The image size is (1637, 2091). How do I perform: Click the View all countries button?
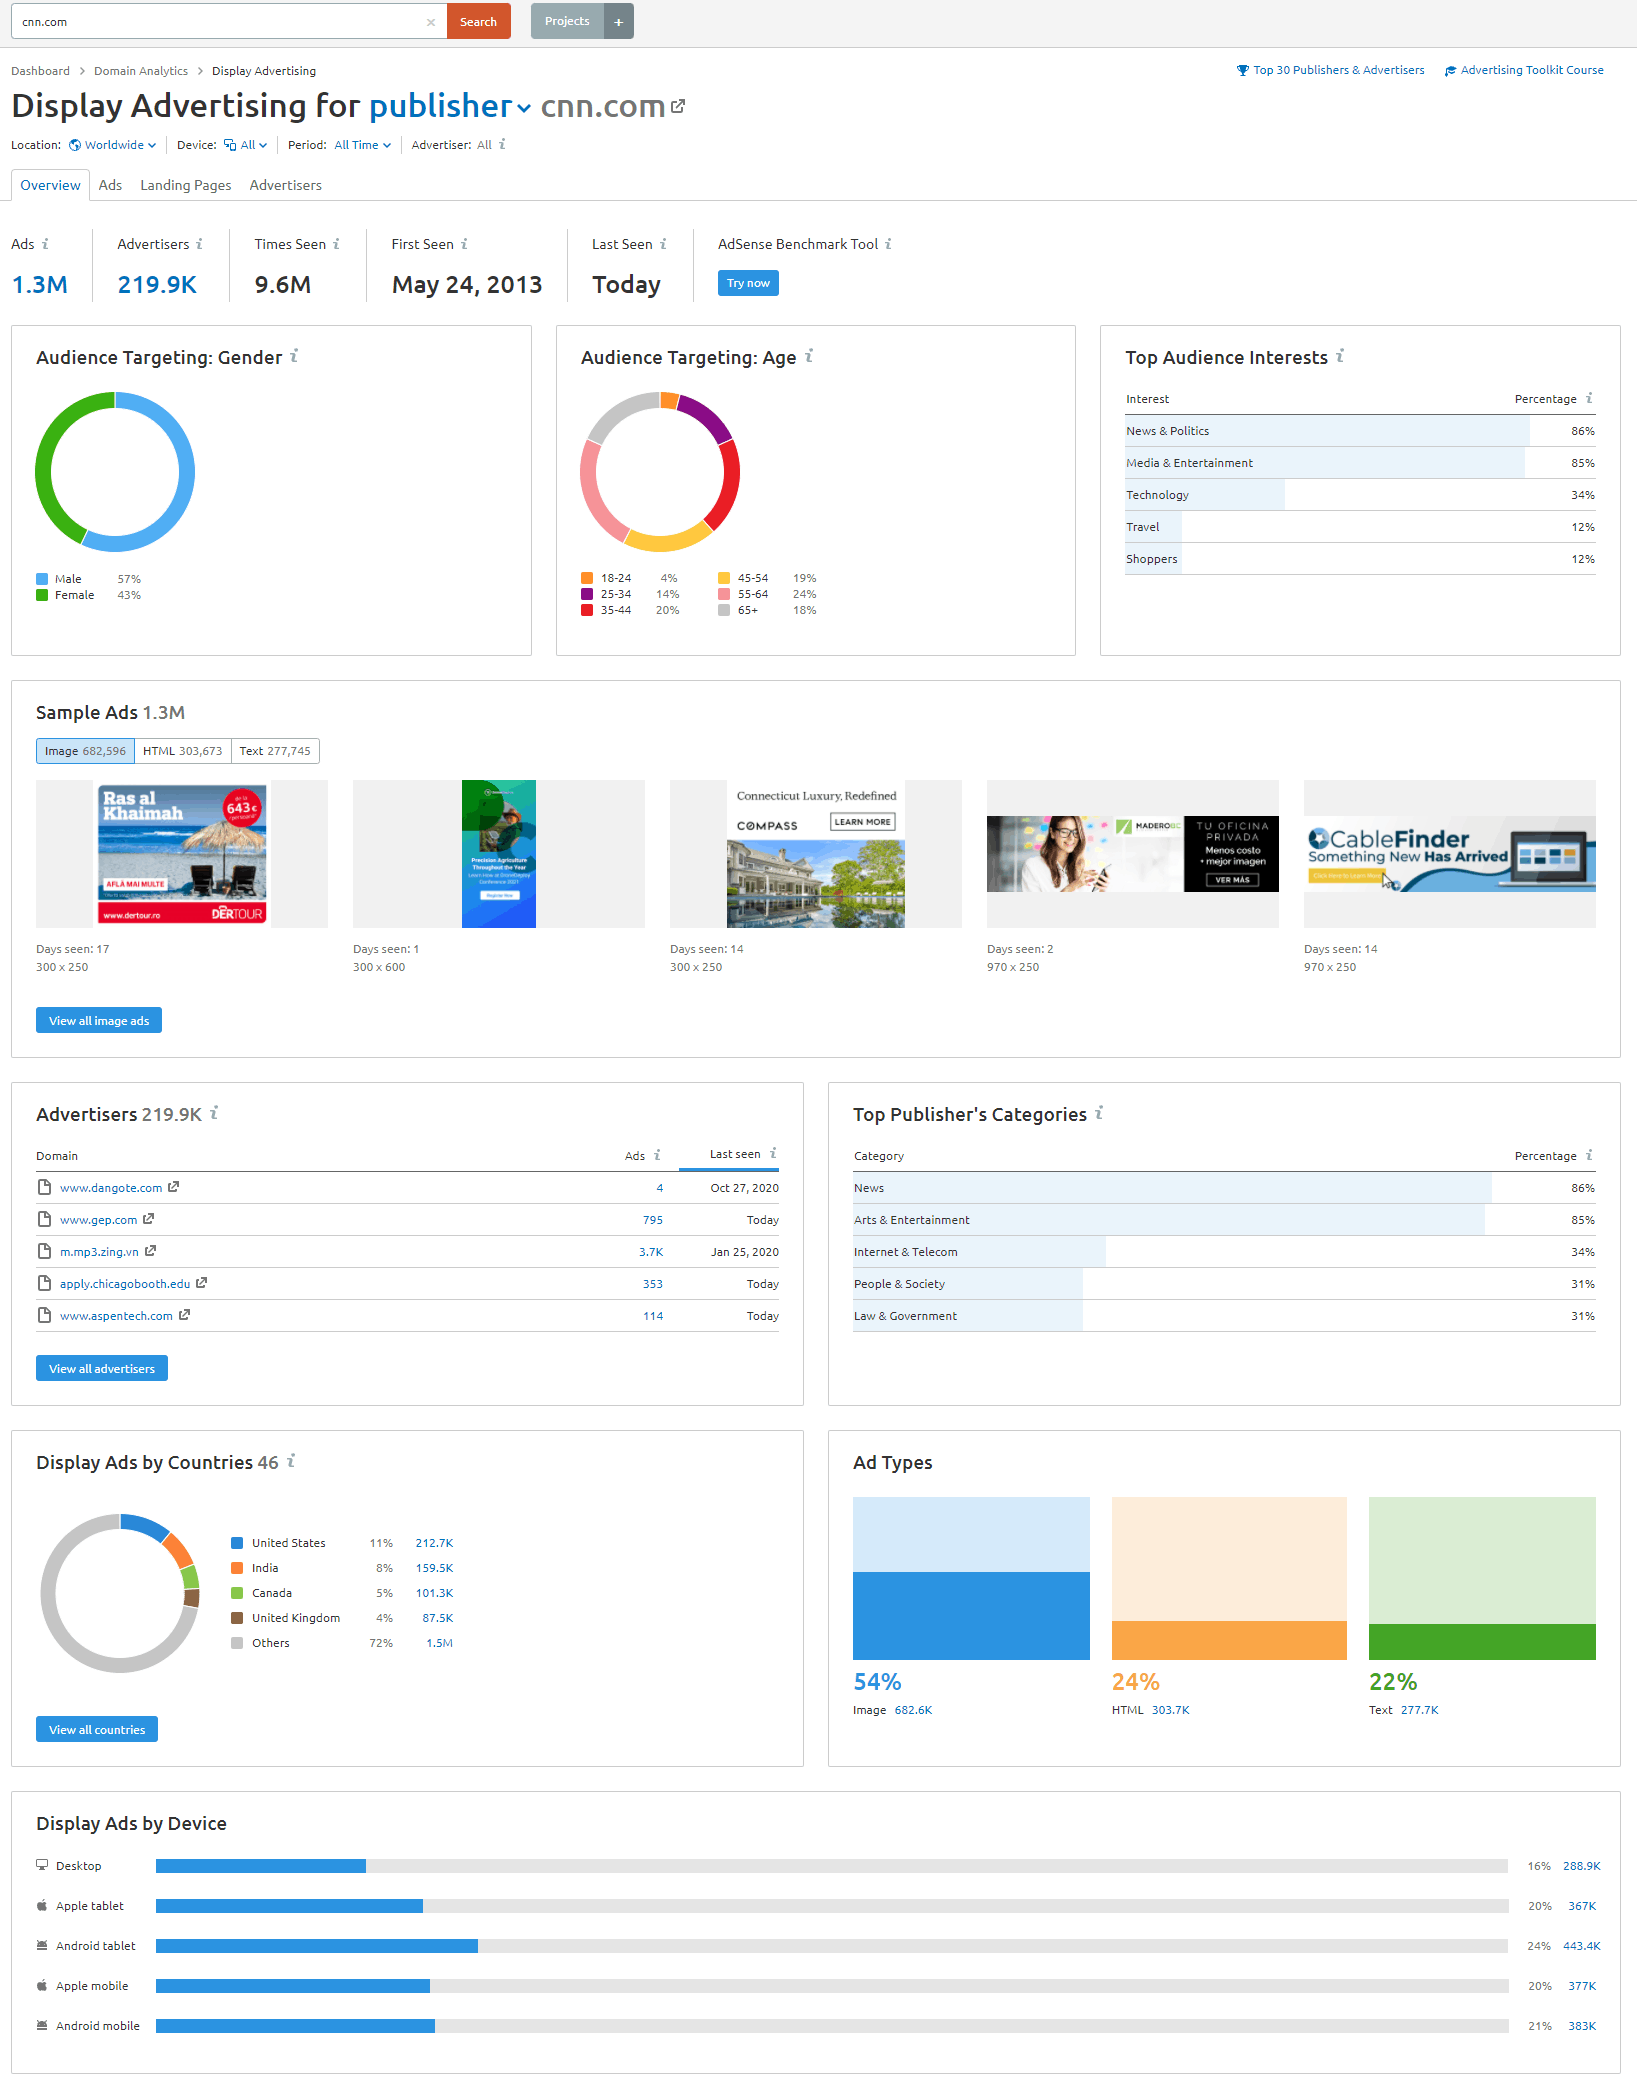(x=96, y=1728)
